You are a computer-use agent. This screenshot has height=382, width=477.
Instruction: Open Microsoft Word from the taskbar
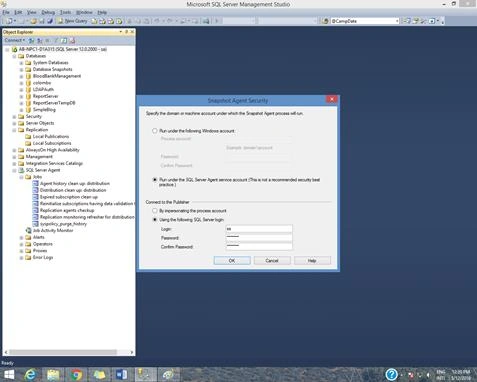(122, 375)
